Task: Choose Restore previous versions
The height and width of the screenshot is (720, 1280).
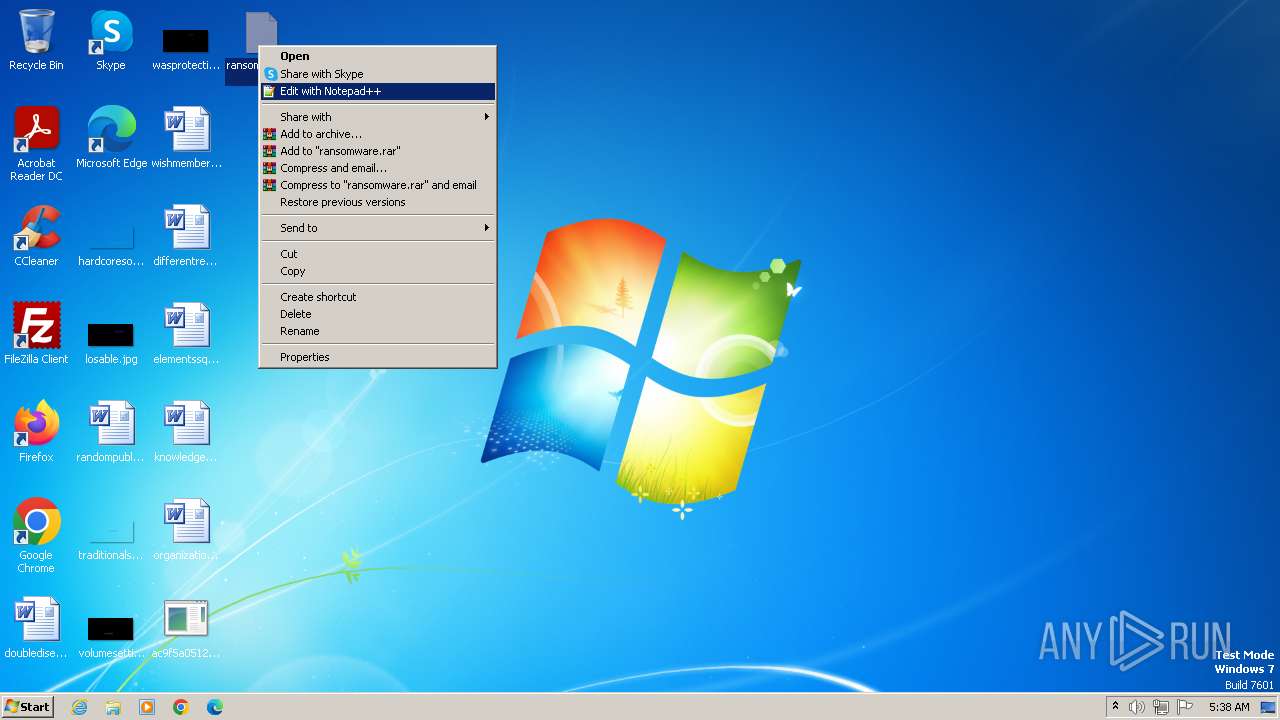Action: [378, 202]
